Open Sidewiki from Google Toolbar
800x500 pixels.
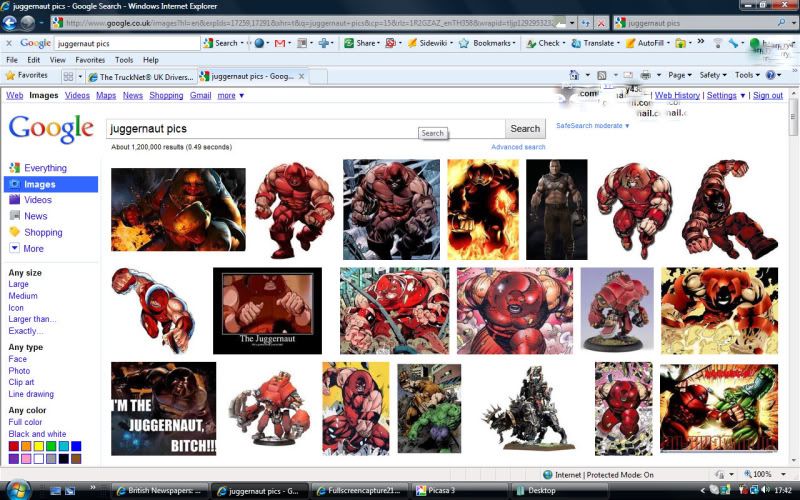pos(430,43)
